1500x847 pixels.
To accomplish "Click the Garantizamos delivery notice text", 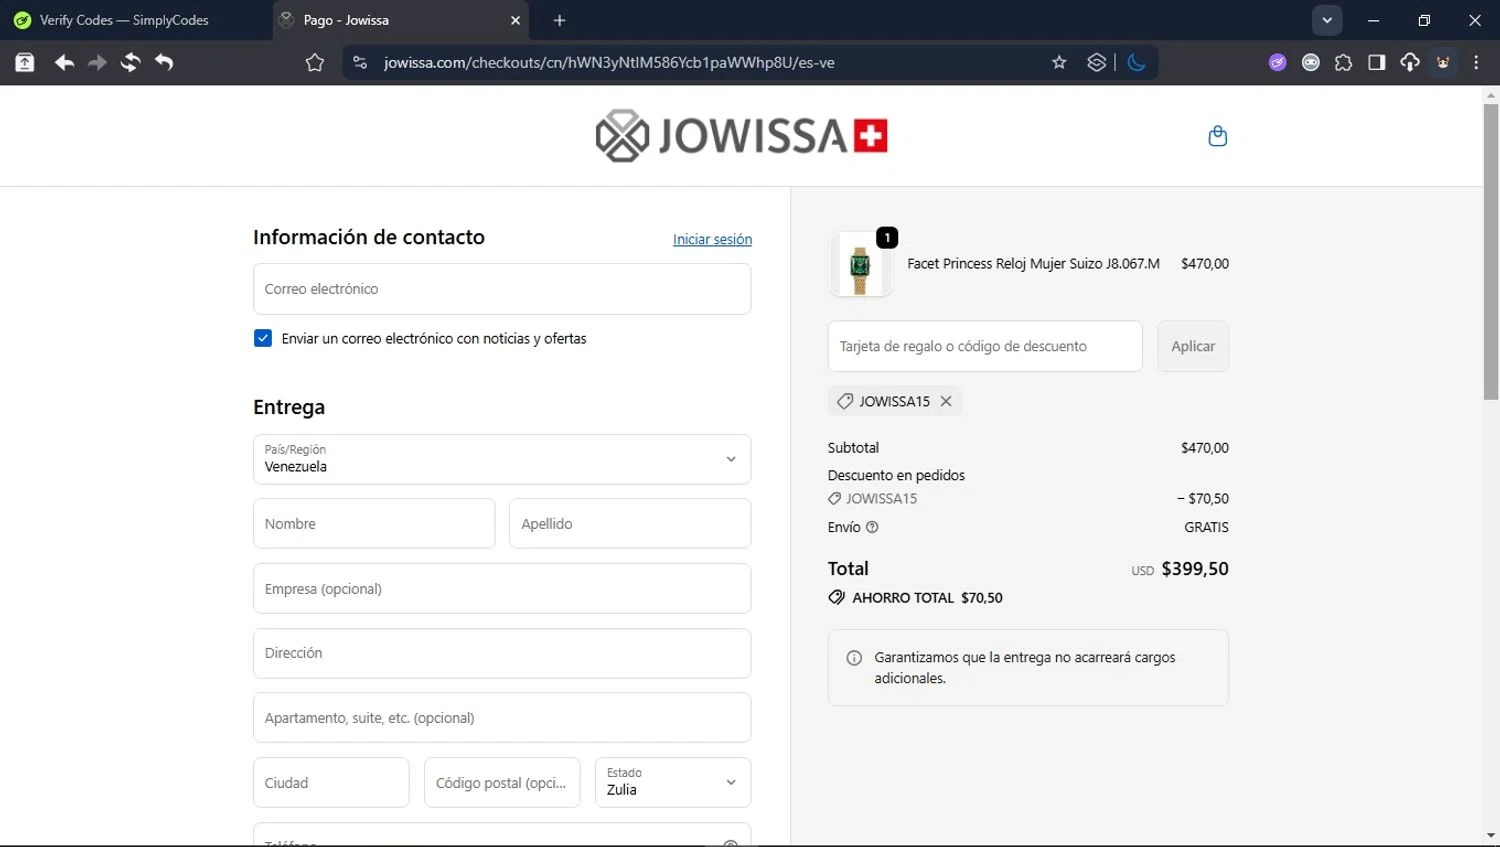I will point(1025,667).
